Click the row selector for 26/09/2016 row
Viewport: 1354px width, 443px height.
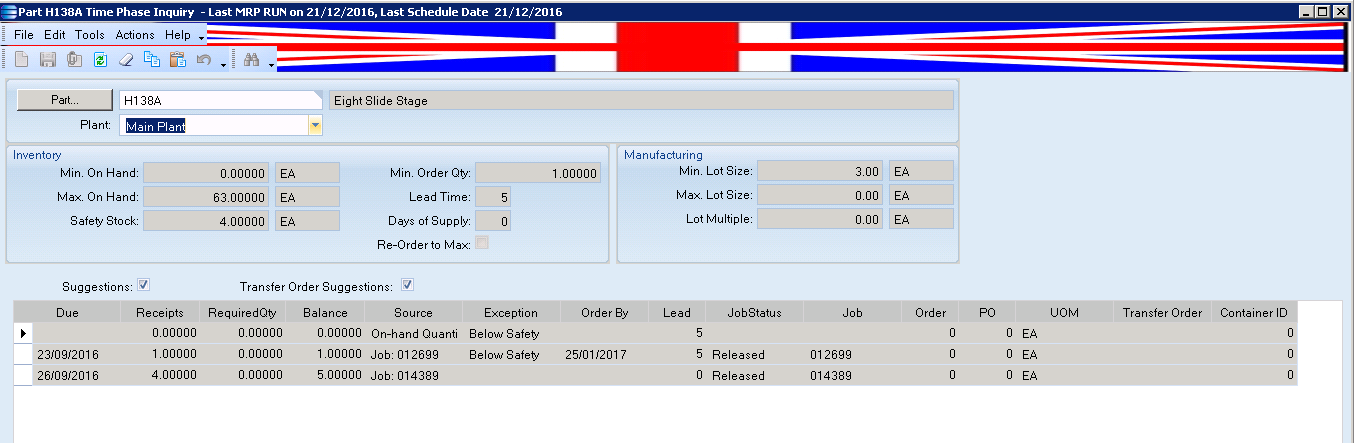tap(24, 375)
